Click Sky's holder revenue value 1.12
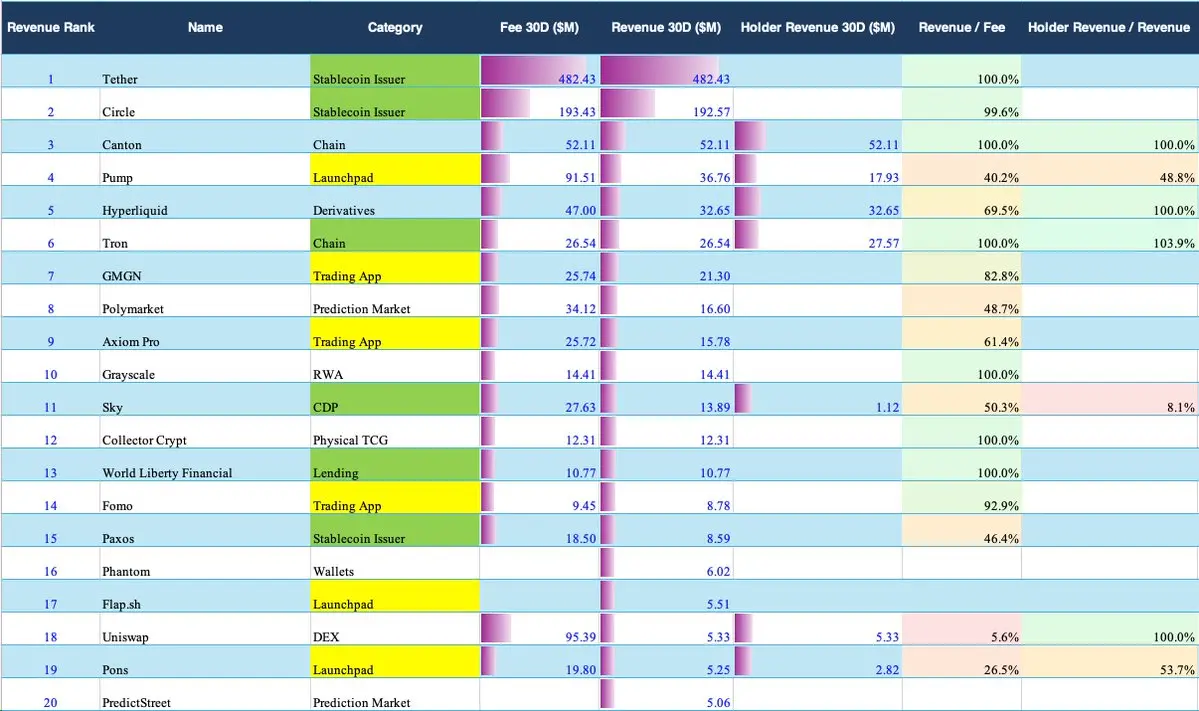 click(887, 407)
